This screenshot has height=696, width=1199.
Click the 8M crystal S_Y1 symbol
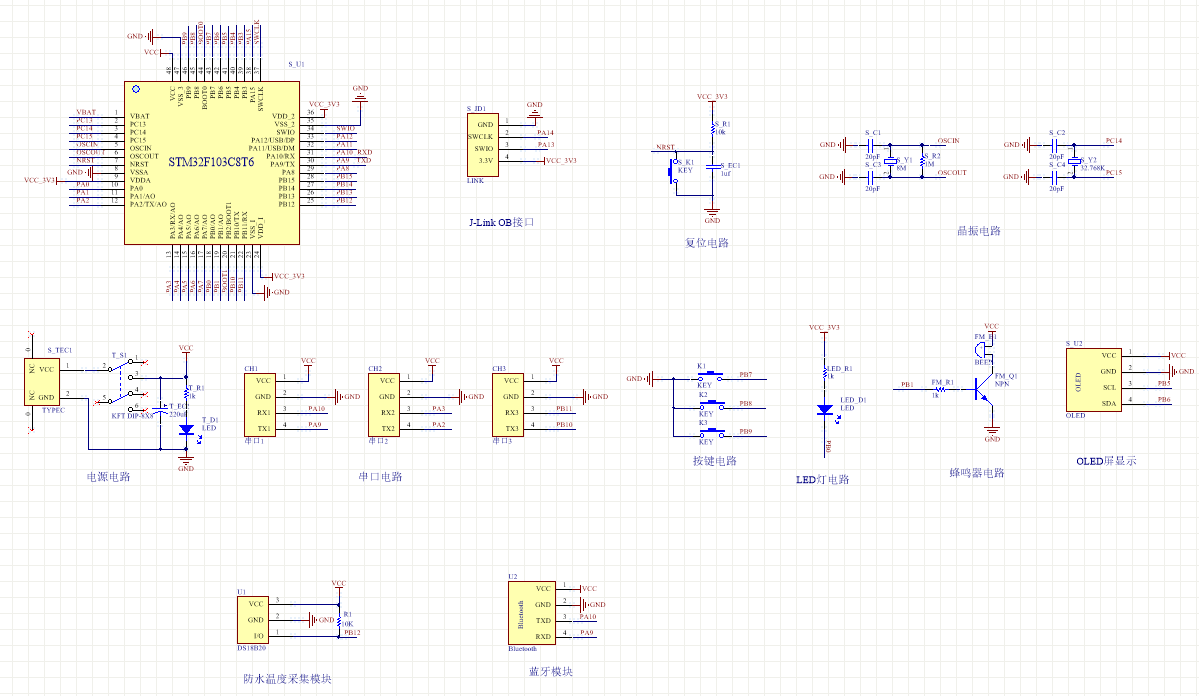pyautogui.click(x=889, y=160)
